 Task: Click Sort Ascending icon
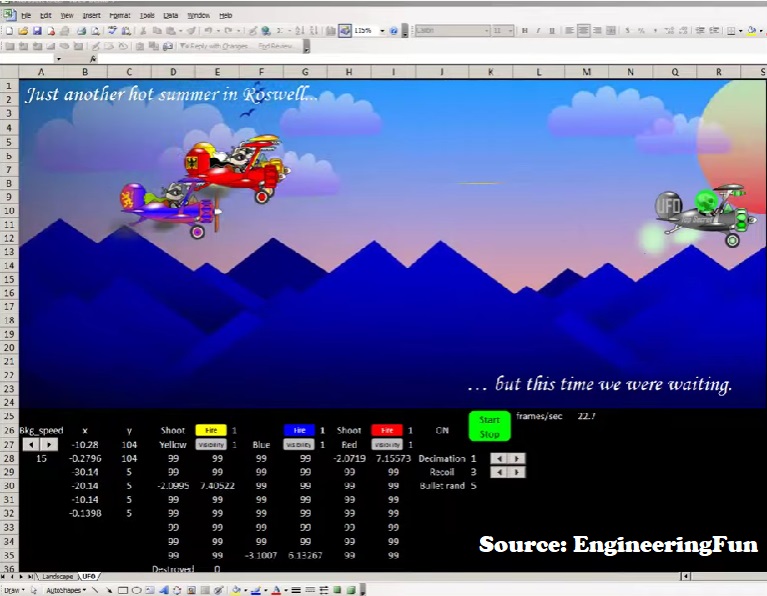pyautogui.click(x=300, y=31)
